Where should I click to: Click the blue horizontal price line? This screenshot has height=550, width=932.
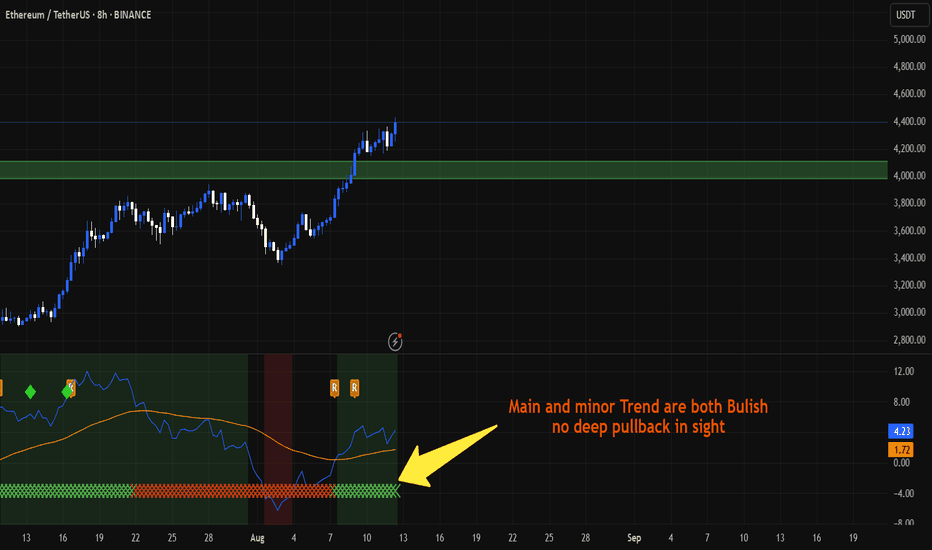[x=443, y=122]
